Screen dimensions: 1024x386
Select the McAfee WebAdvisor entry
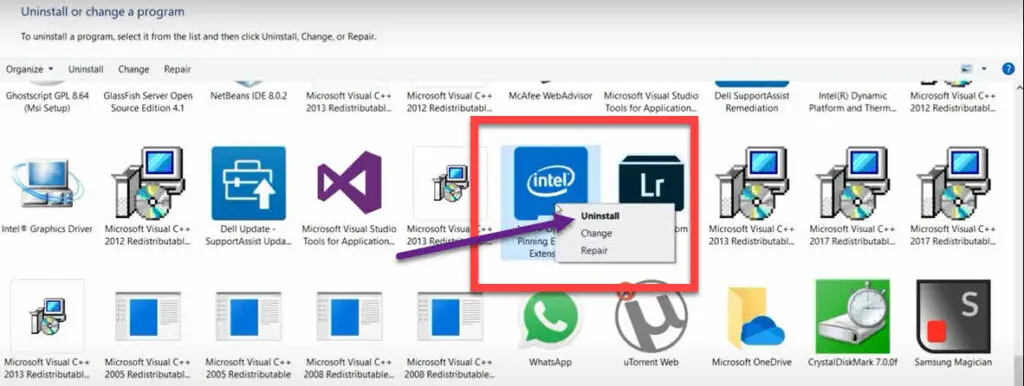[x=550, y=95]
